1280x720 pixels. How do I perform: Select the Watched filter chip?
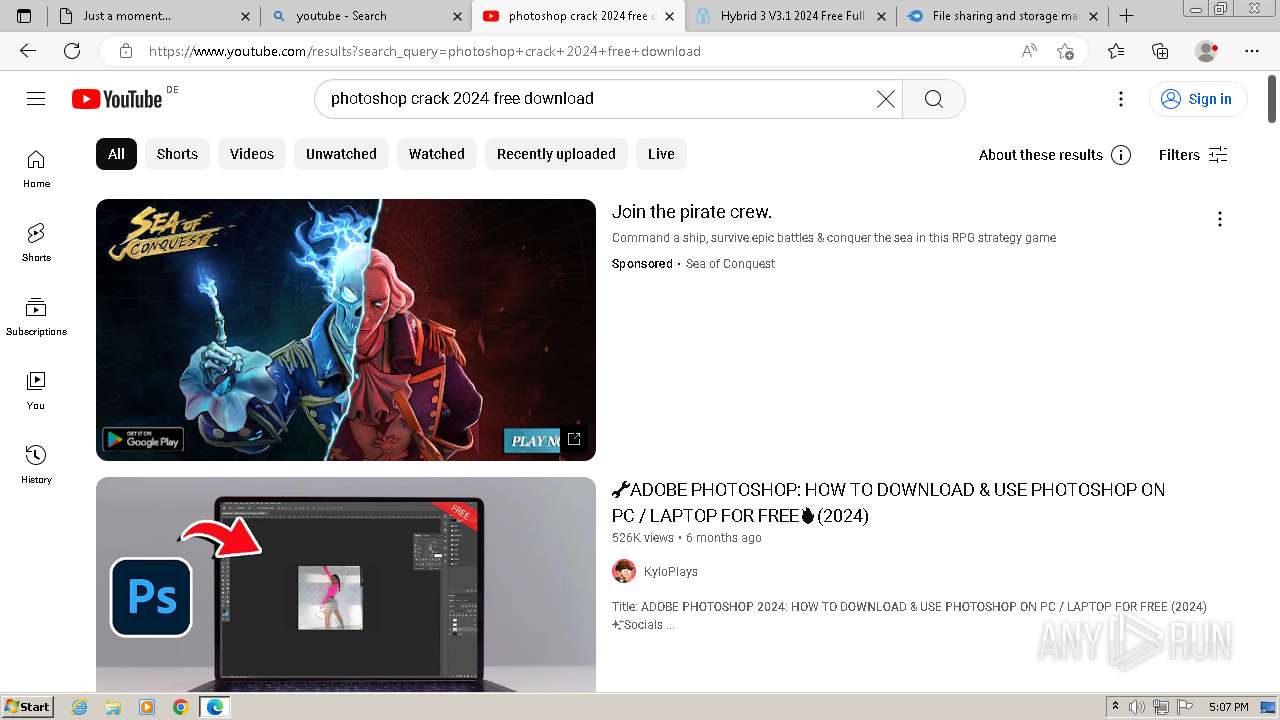click(x=437, y=154)
